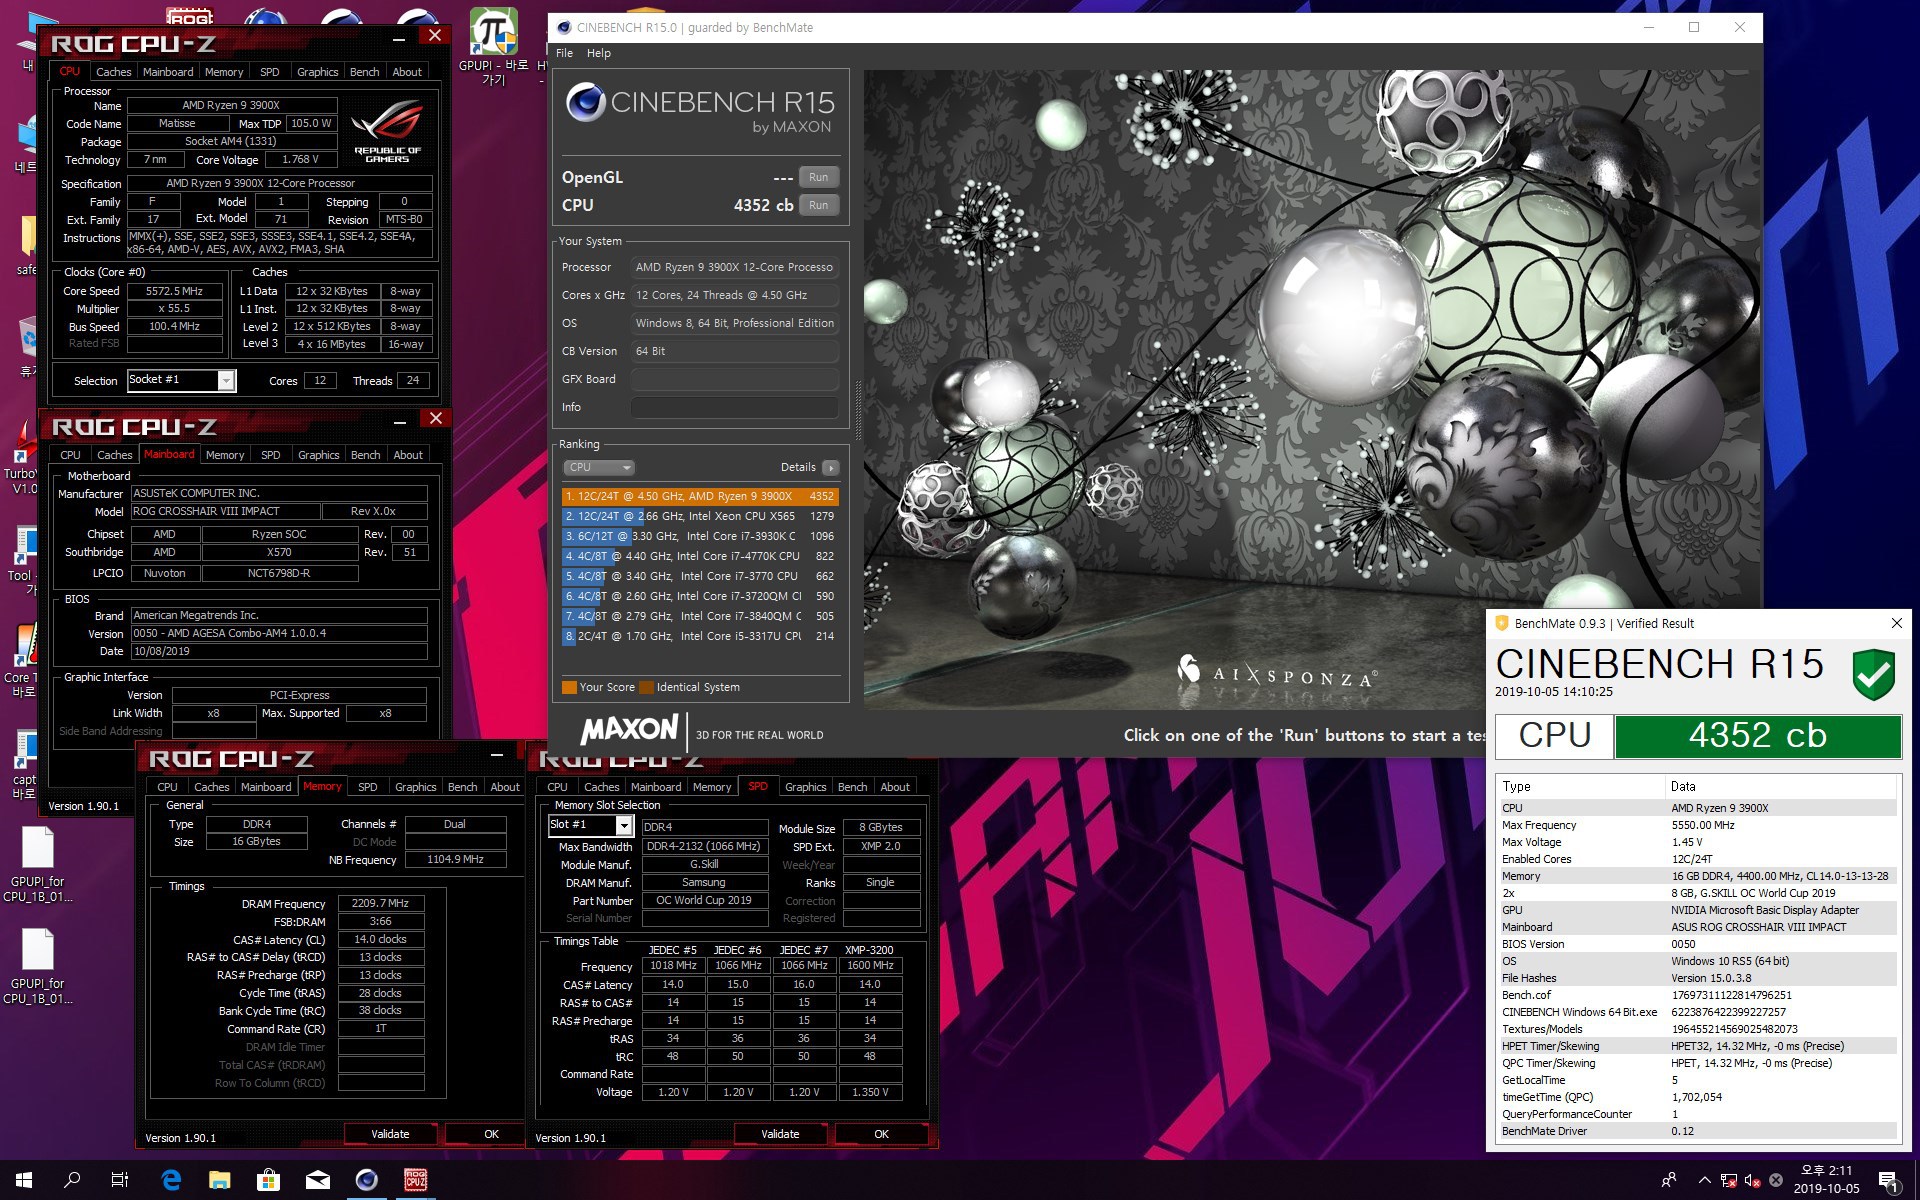Open SPD tab in CPU-Z Mainboard window
Image resolution: width=1920 pixels, height=1200 pixels.
pos(270,455)
